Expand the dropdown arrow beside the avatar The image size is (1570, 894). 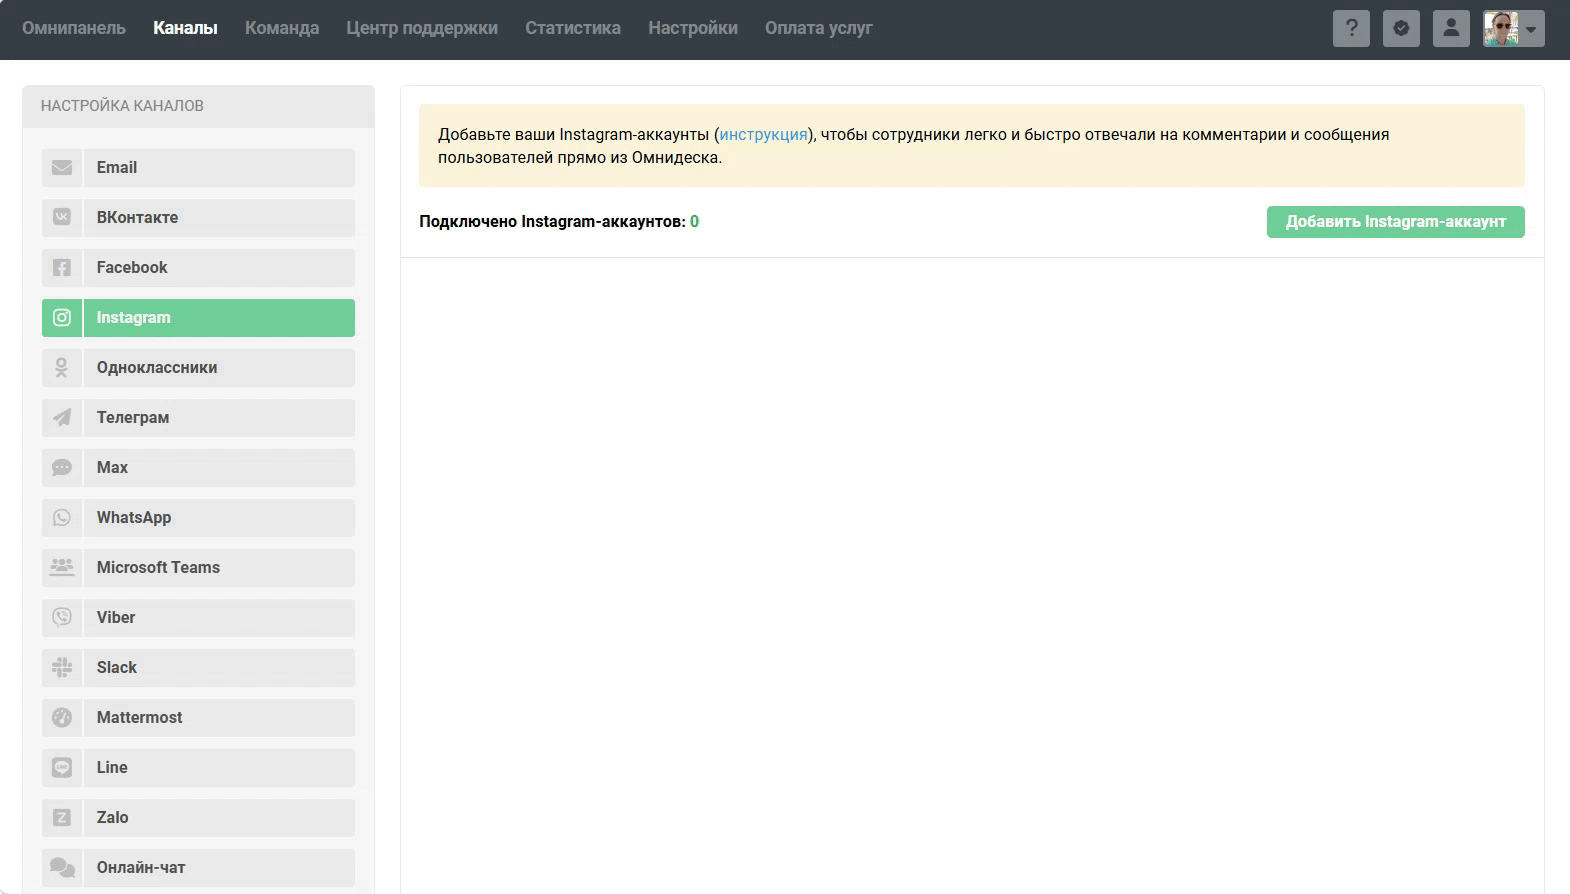click(1531, 29)
